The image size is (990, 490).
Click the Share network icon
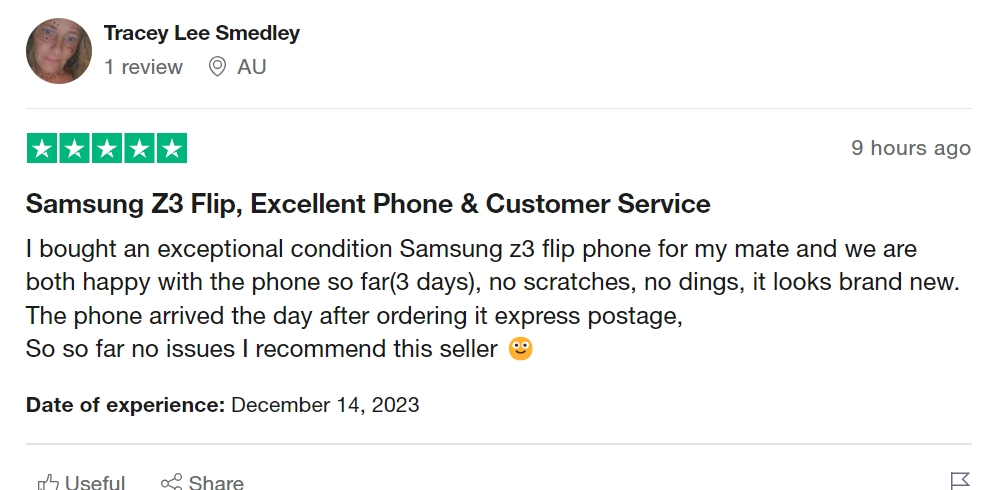171,484
